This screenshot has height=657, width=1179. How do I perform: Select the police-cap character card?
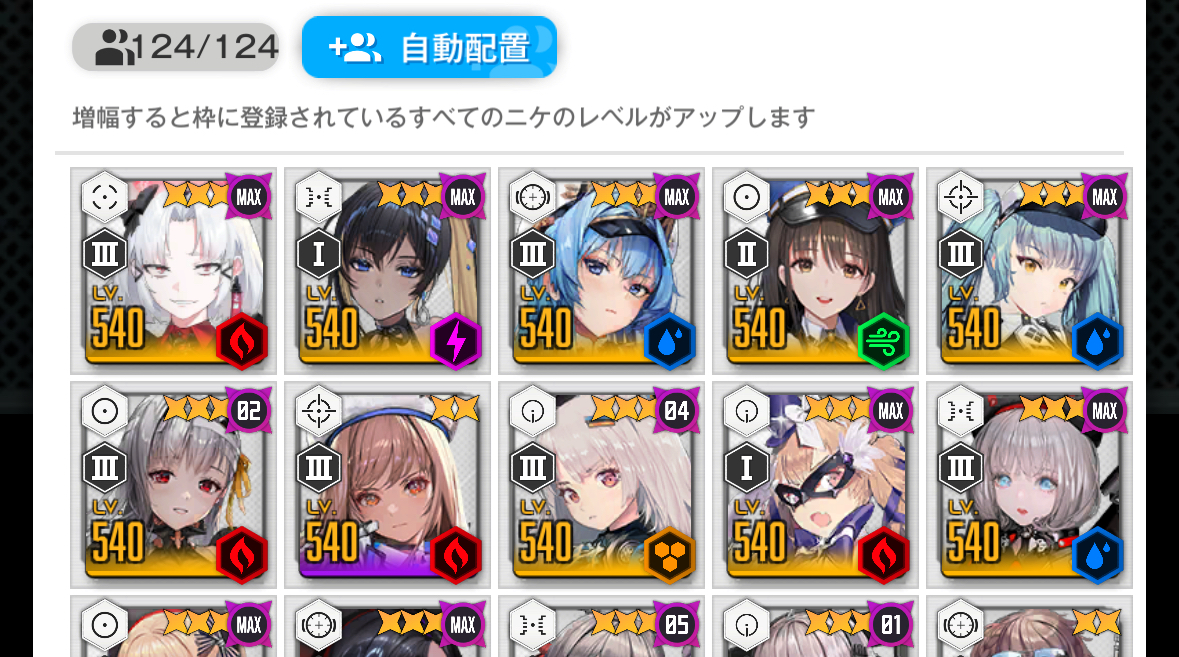(x=816, y=271)
